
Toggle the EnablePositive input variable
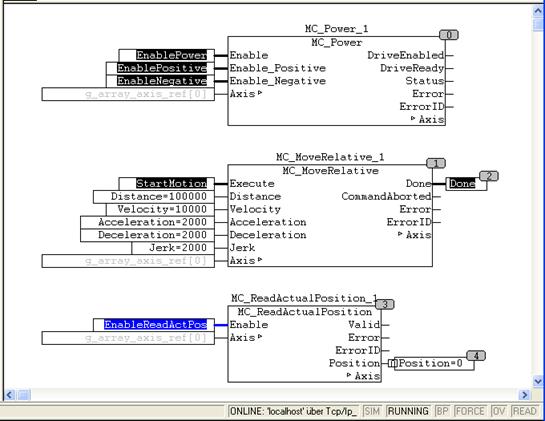point(160,68)
